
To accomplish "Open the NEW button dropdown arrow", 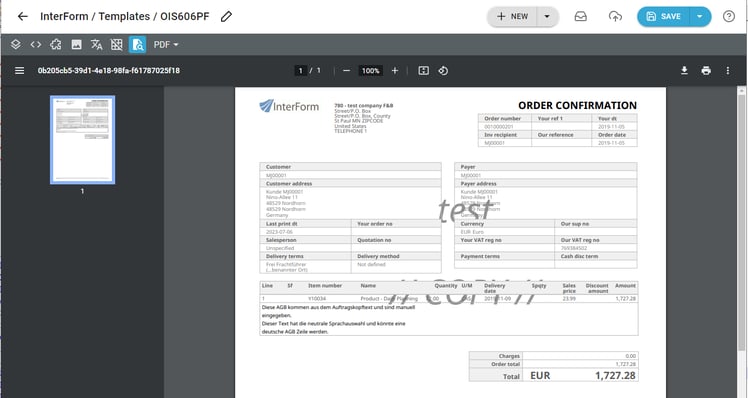I will 547,16.
